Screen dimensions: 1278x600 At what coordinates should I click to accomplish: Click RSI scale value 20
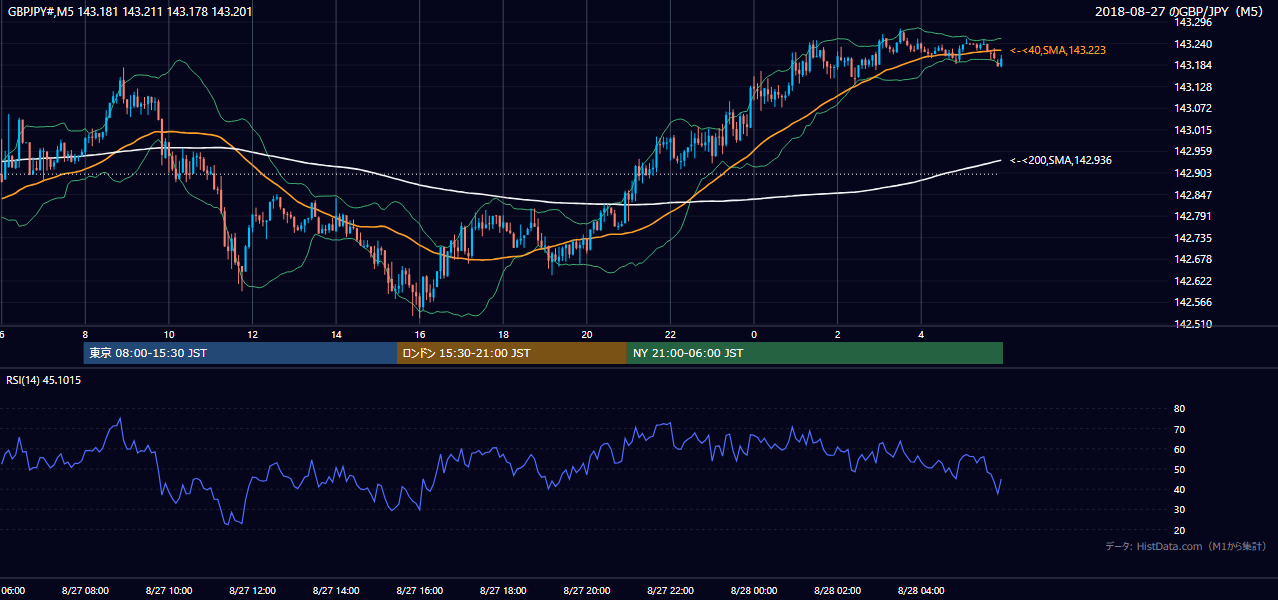[1179, 530]
